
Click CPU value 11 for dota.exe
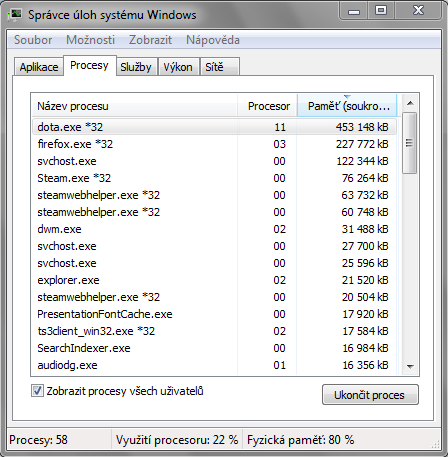point(280,127)
